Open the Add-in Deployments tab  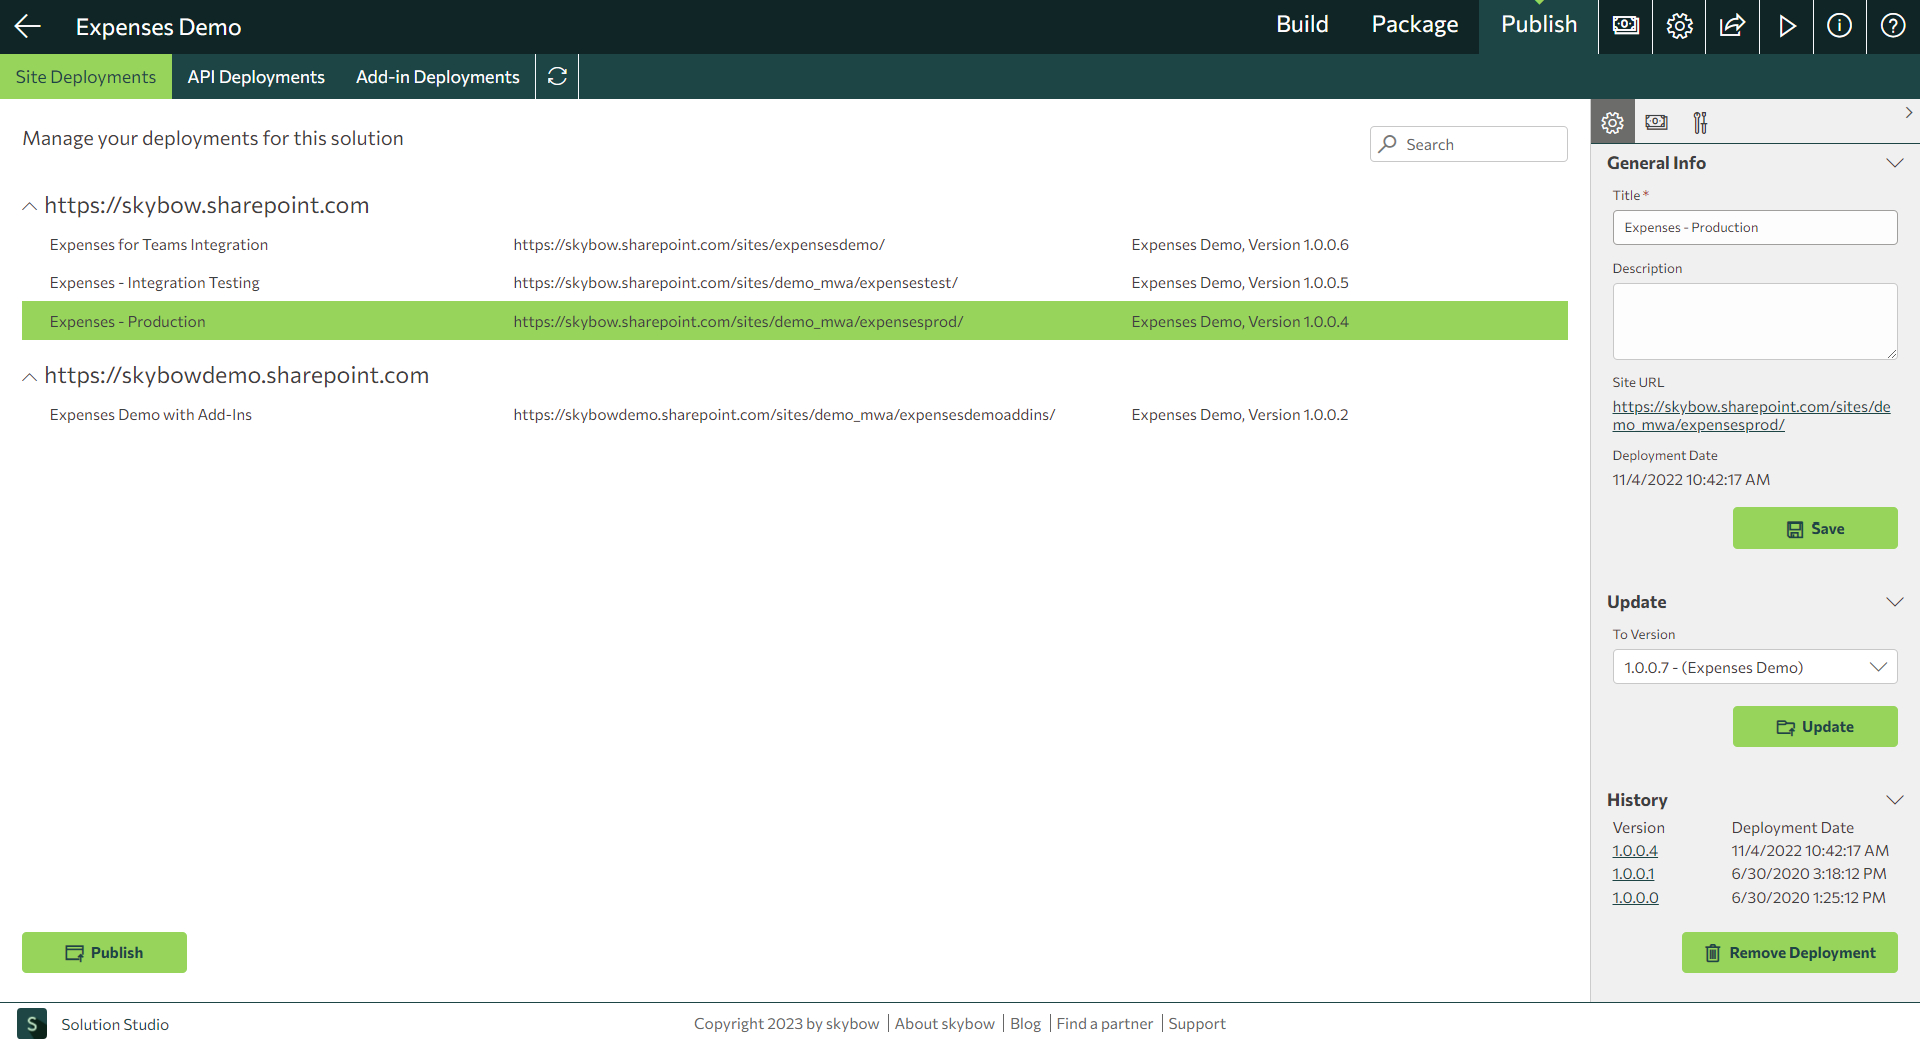point(437,76)
